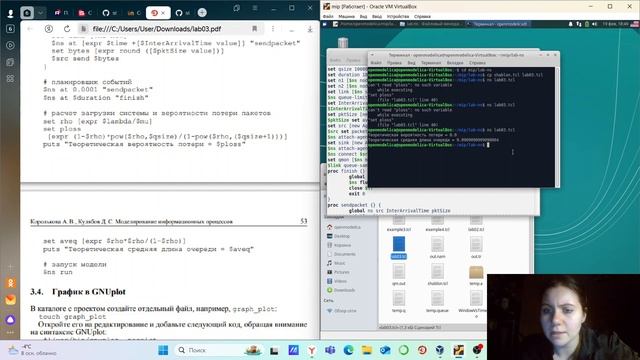The image size is (640, 360).
Task: Open Outlook from taskbar
Action: coord(385,350)
